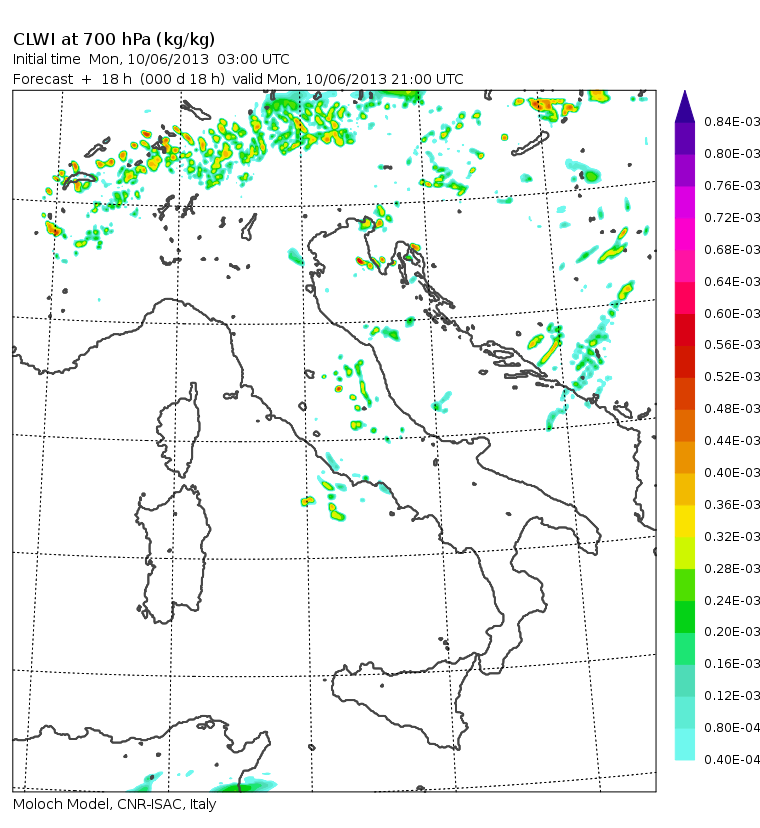Click the 0.24E-03 colorbar label
The width and height of the screenshot is (760, 828).
point(732,600)
